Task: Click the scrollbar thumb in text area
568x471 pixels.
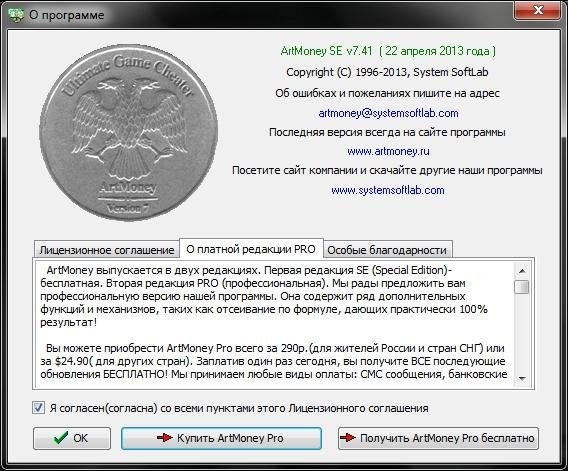Action: pyautogui.click(x=522, y=287)
